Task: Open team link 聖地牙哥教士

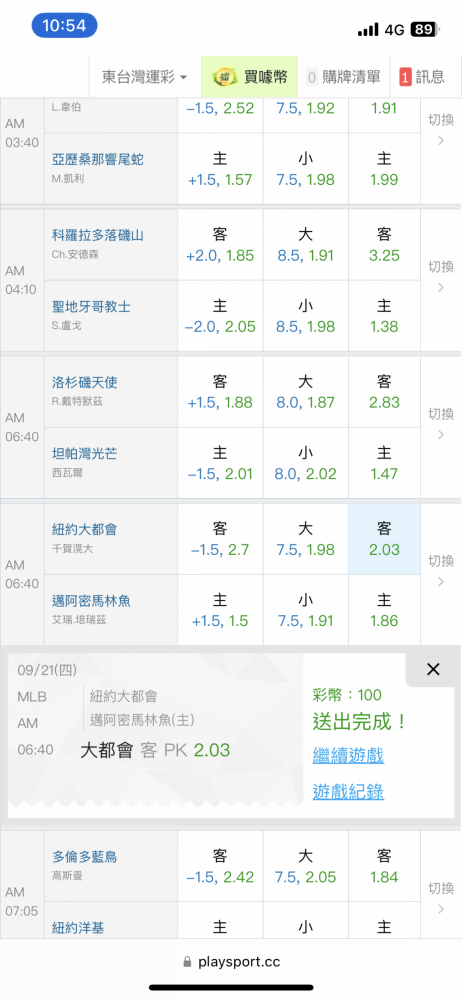Action: tap(91, 307)
